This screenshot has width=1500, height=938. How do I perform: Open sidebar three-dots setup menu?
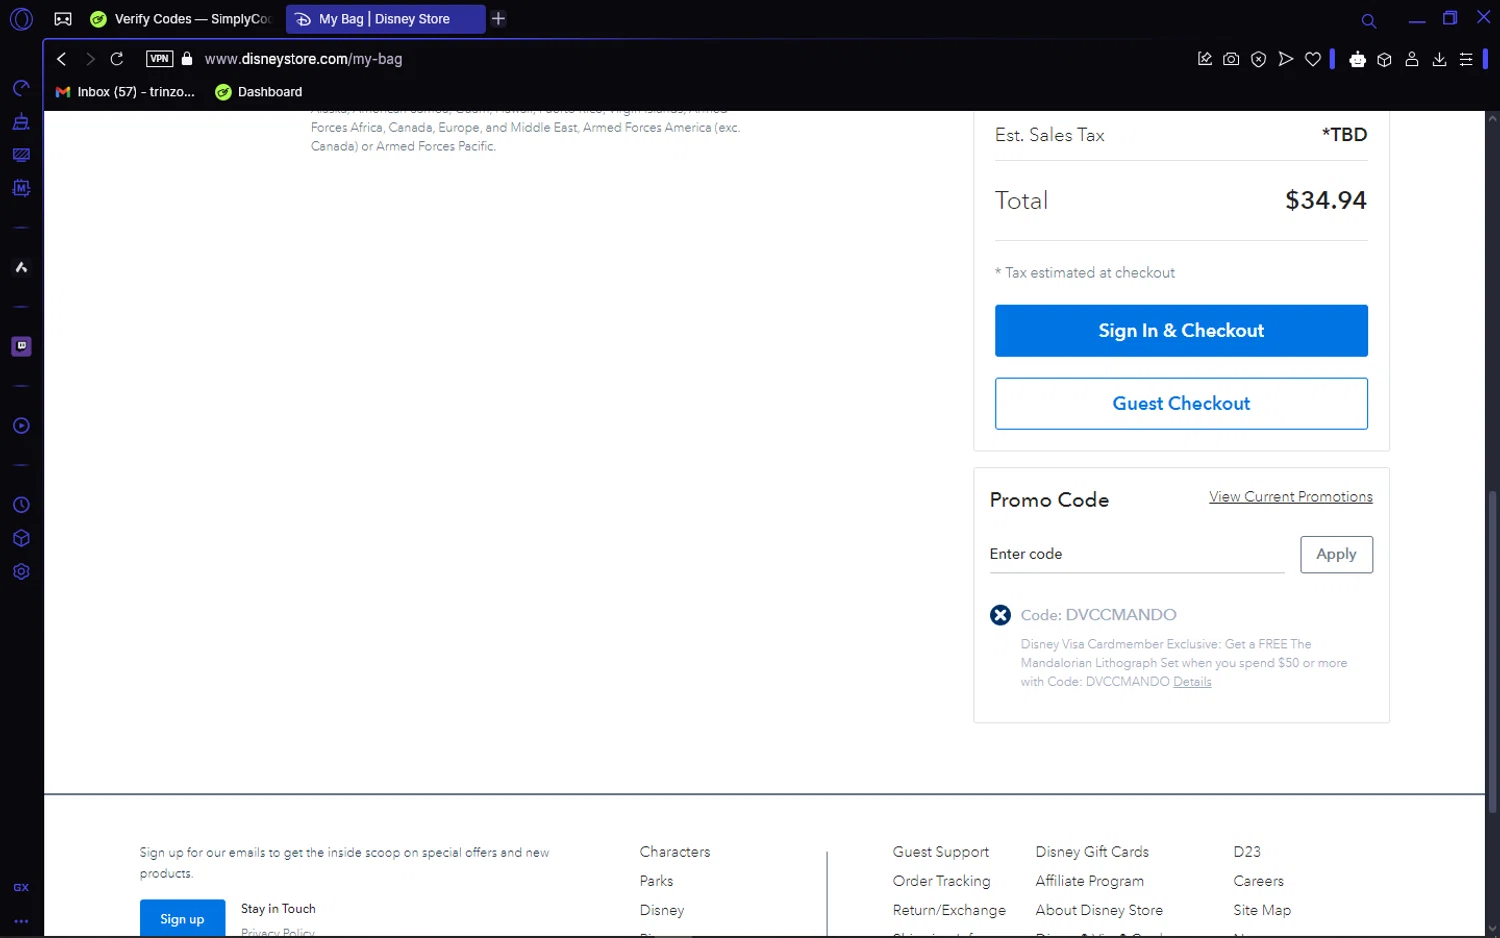[x=21, y=921]
